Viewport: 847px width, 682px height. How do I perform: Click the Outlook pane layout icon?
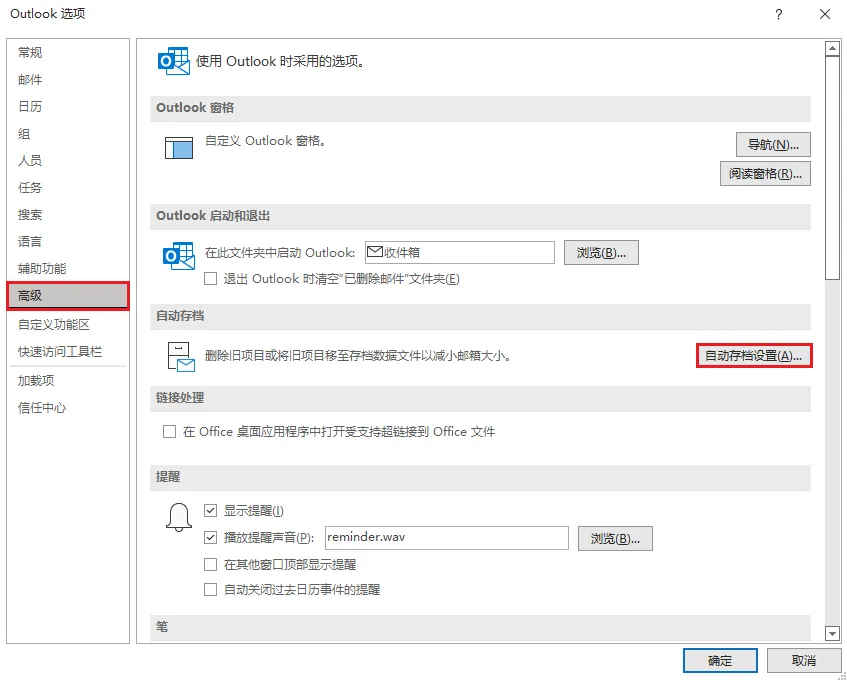pos(178,148)
